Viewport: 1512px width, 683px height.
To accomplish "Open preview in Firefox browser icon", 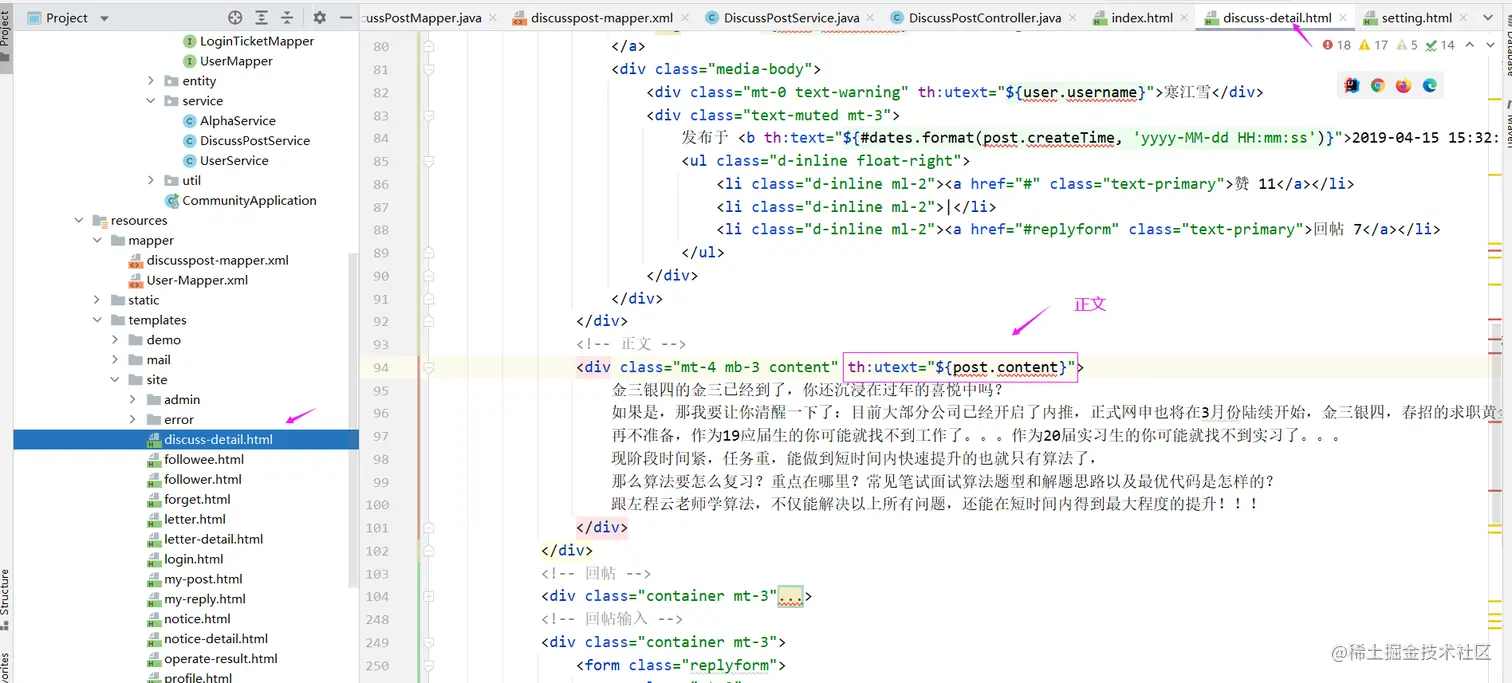I will click(1404, 86).
